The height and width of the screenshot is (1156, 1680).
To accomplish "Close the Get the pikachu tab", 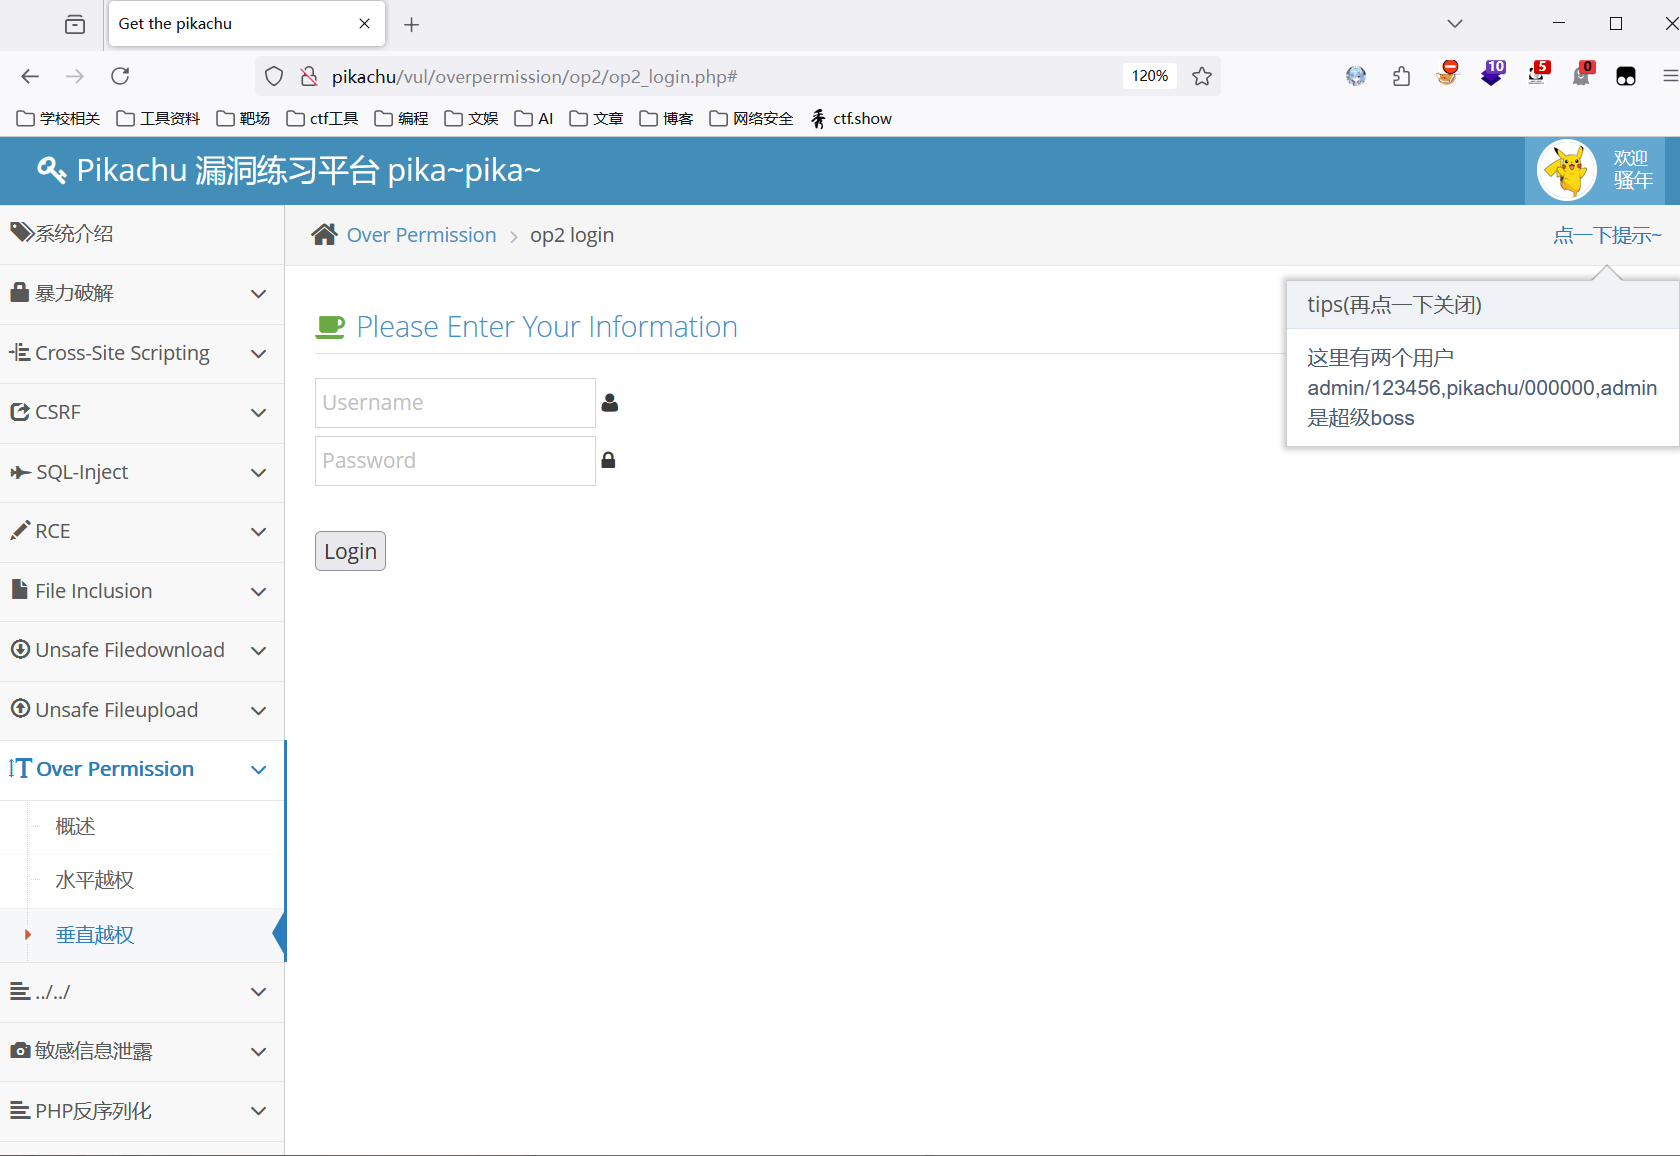I will (x=364, y=24).
